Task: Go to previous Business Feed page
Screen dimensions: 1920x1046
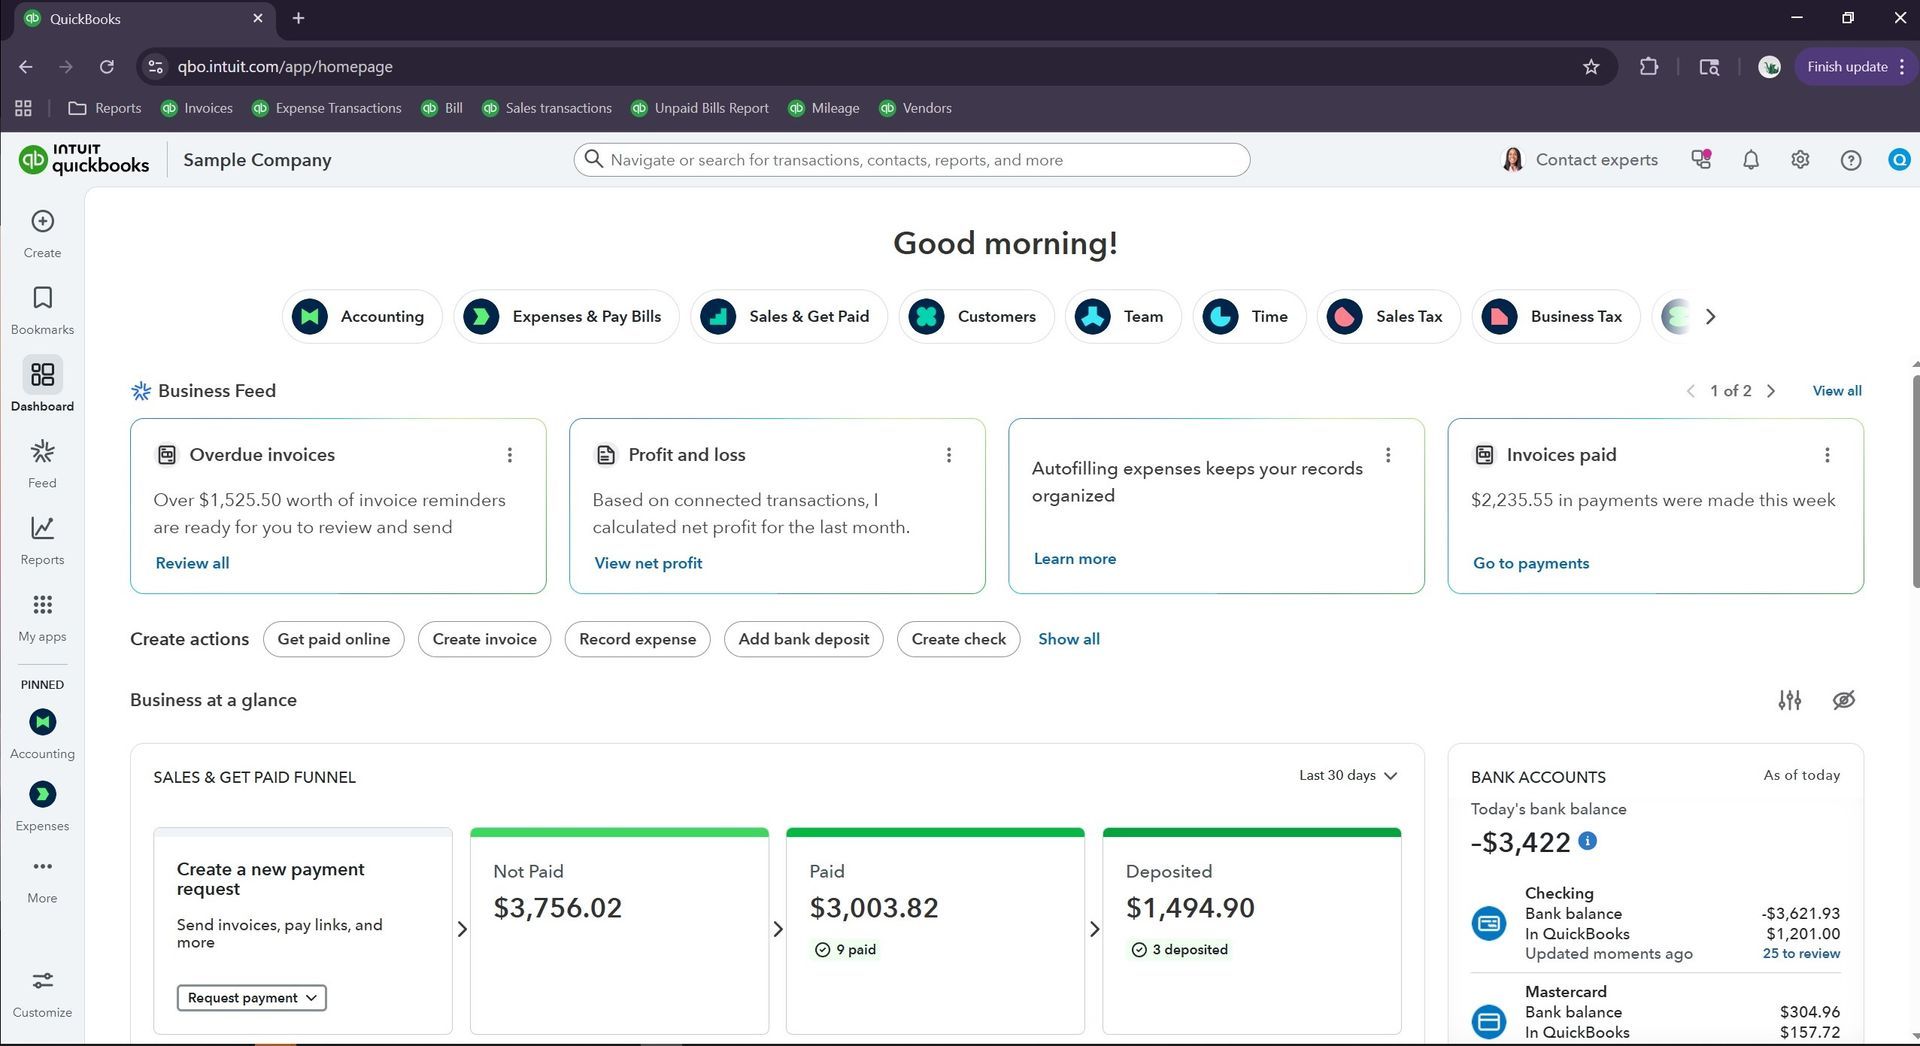Action: point(1690,391)
